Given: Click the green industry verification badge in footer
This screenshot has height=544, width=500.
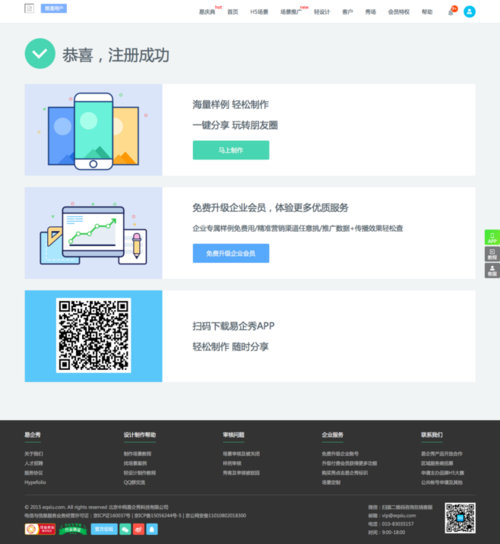Looking at the screenshot, I should 73,529.
